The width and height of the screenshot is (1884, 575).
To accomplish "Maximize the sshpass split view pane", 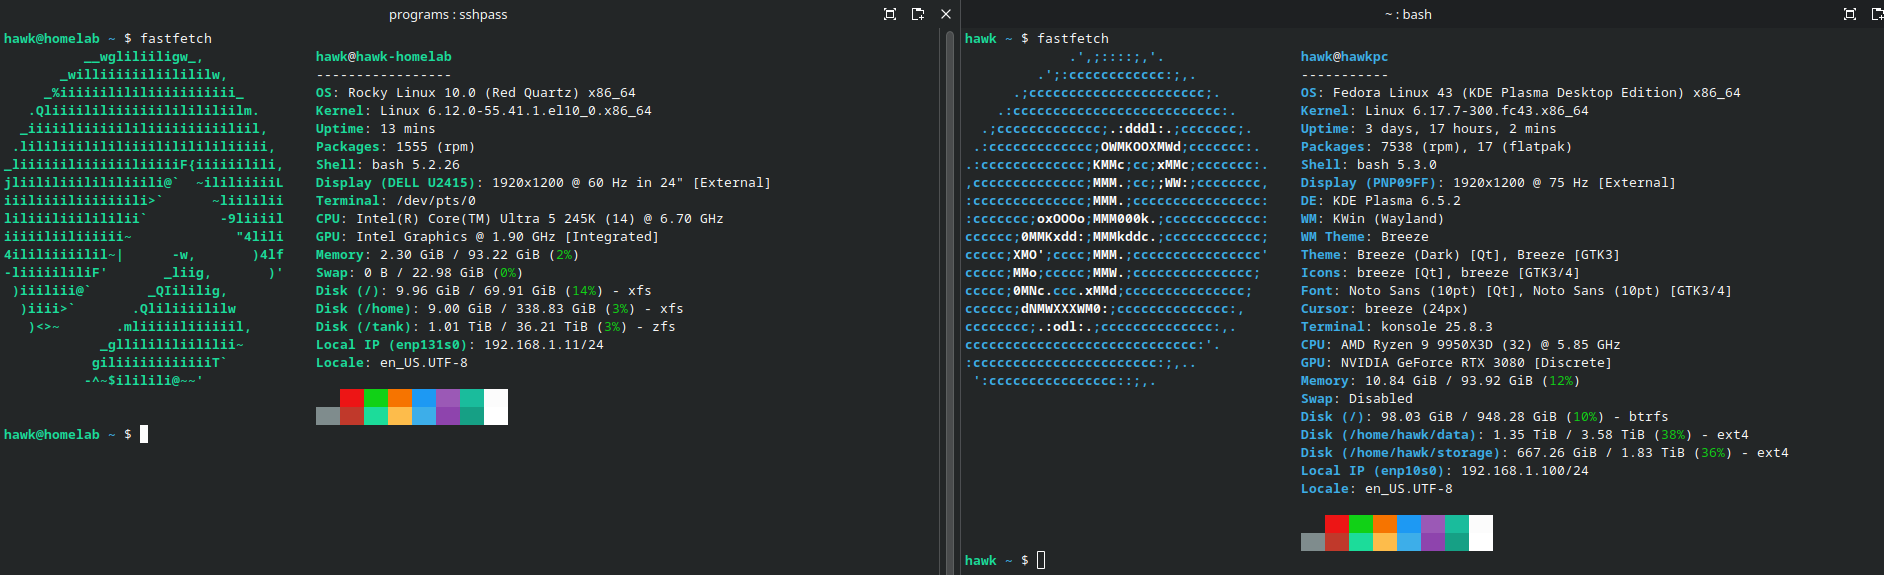I will tap(890, 14).
